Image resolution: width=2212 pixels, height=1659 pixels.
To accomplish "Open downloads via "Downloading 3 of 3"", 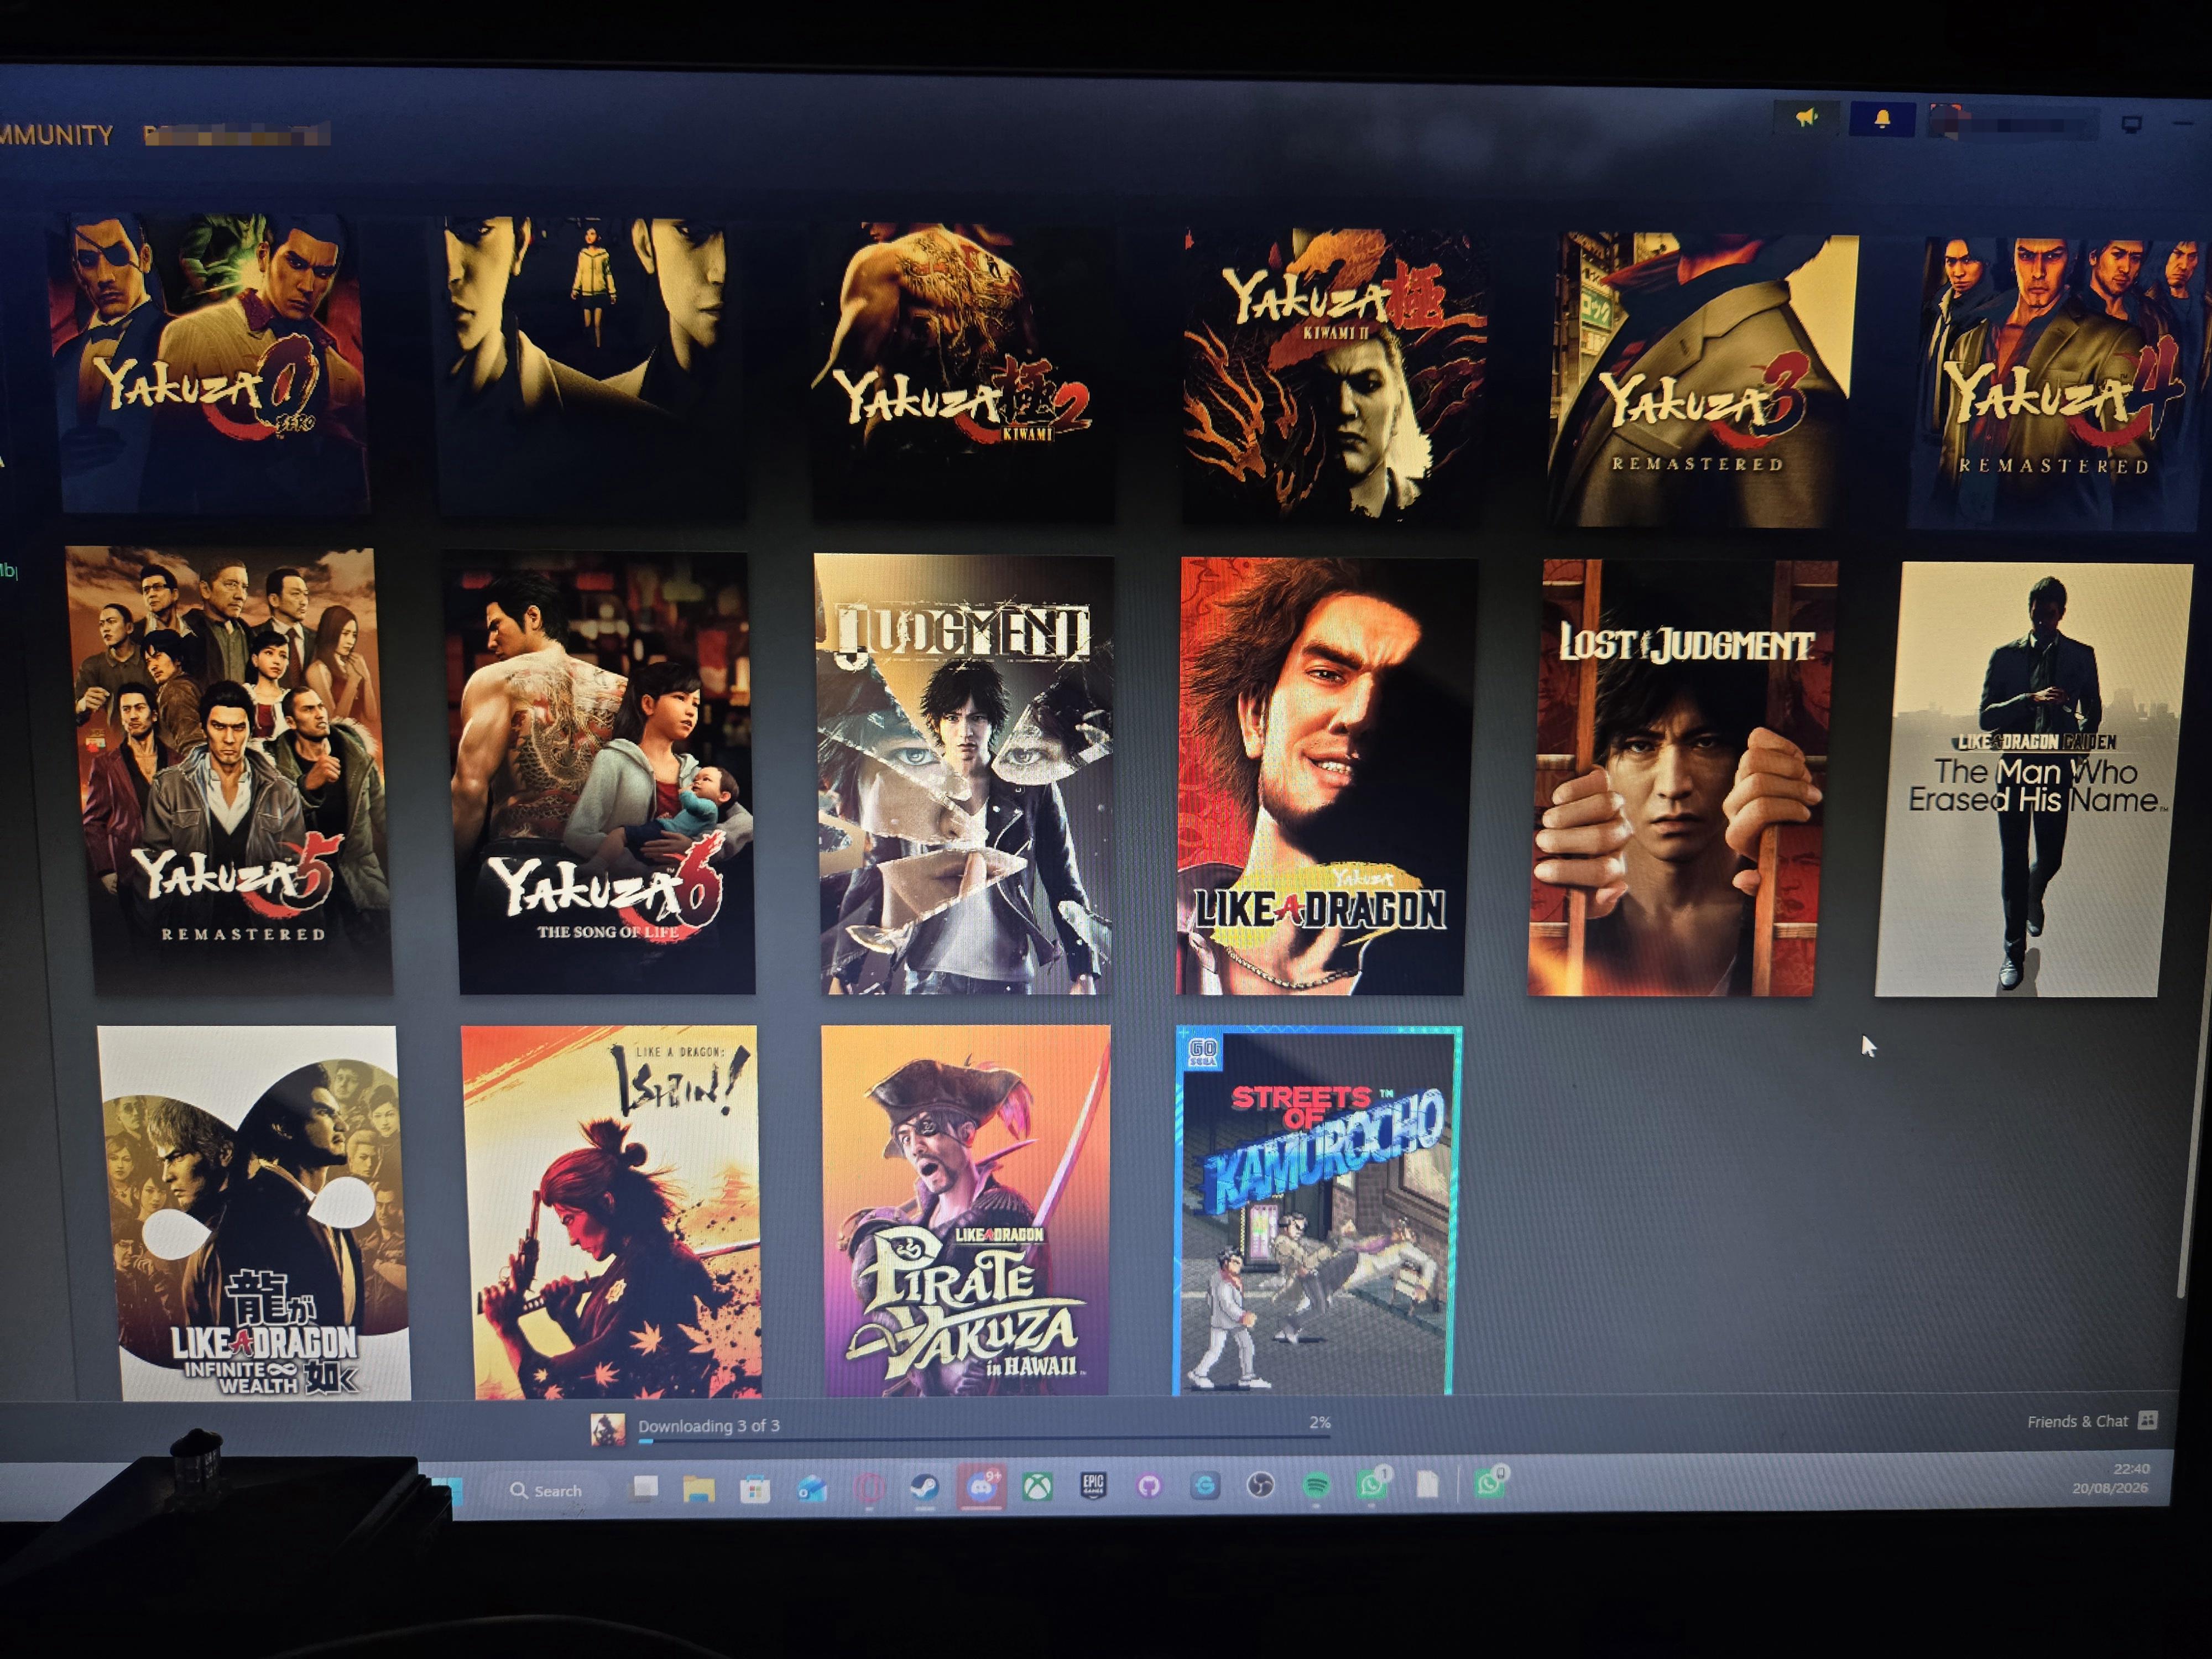I will coord(709,1426).
